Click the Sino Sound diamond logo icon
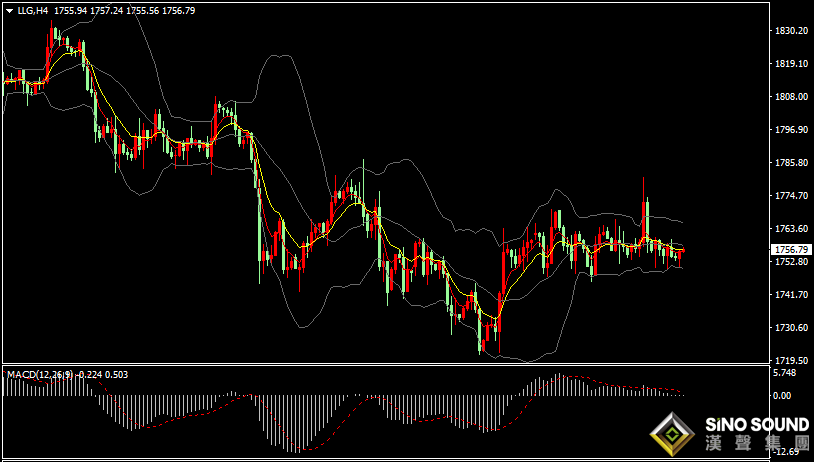 672,435
